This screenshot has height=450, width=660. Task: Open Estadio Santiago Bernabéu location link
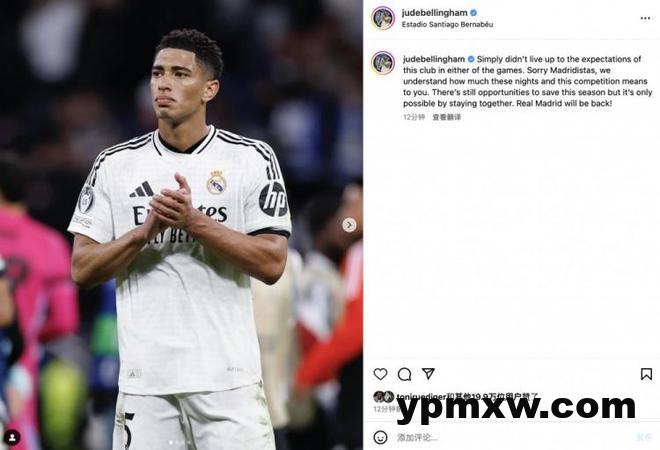[x=447, y=24]
